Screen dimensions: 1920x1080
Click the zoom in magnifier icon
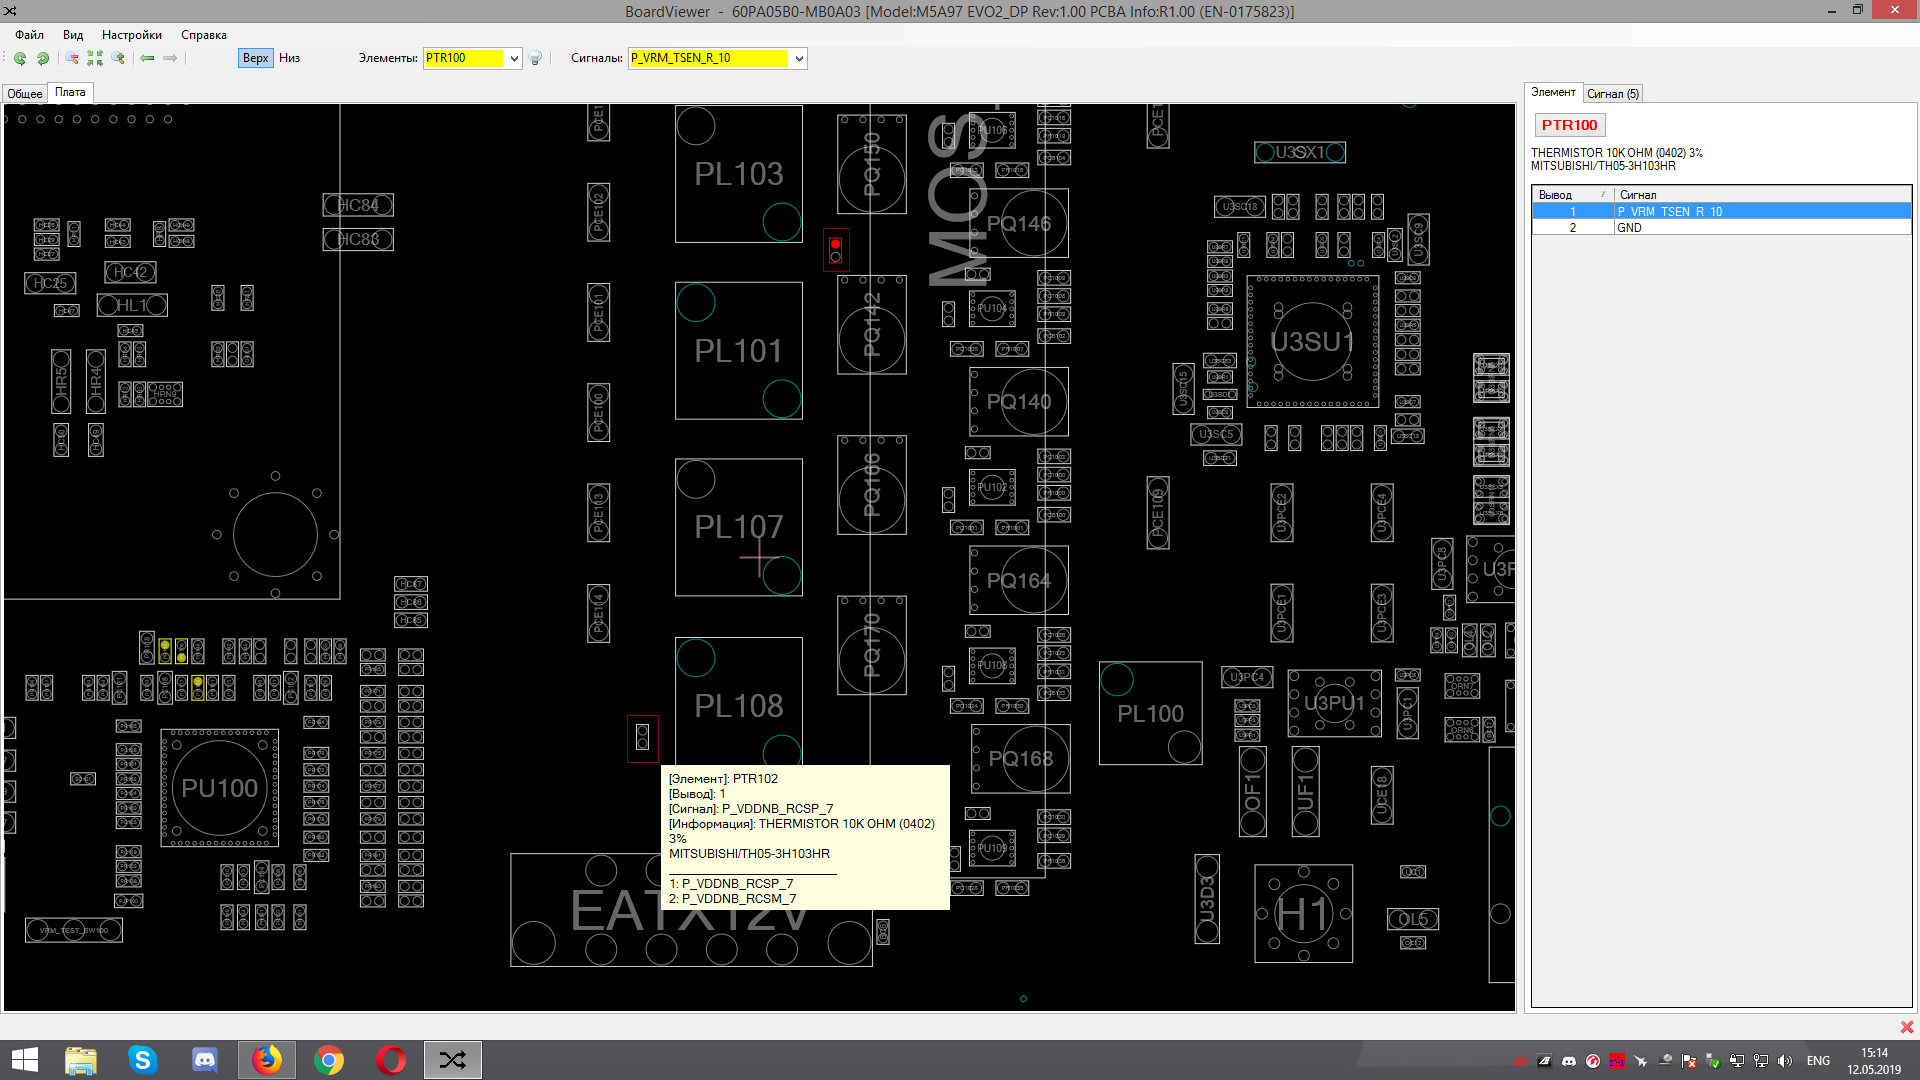(118, 58)
